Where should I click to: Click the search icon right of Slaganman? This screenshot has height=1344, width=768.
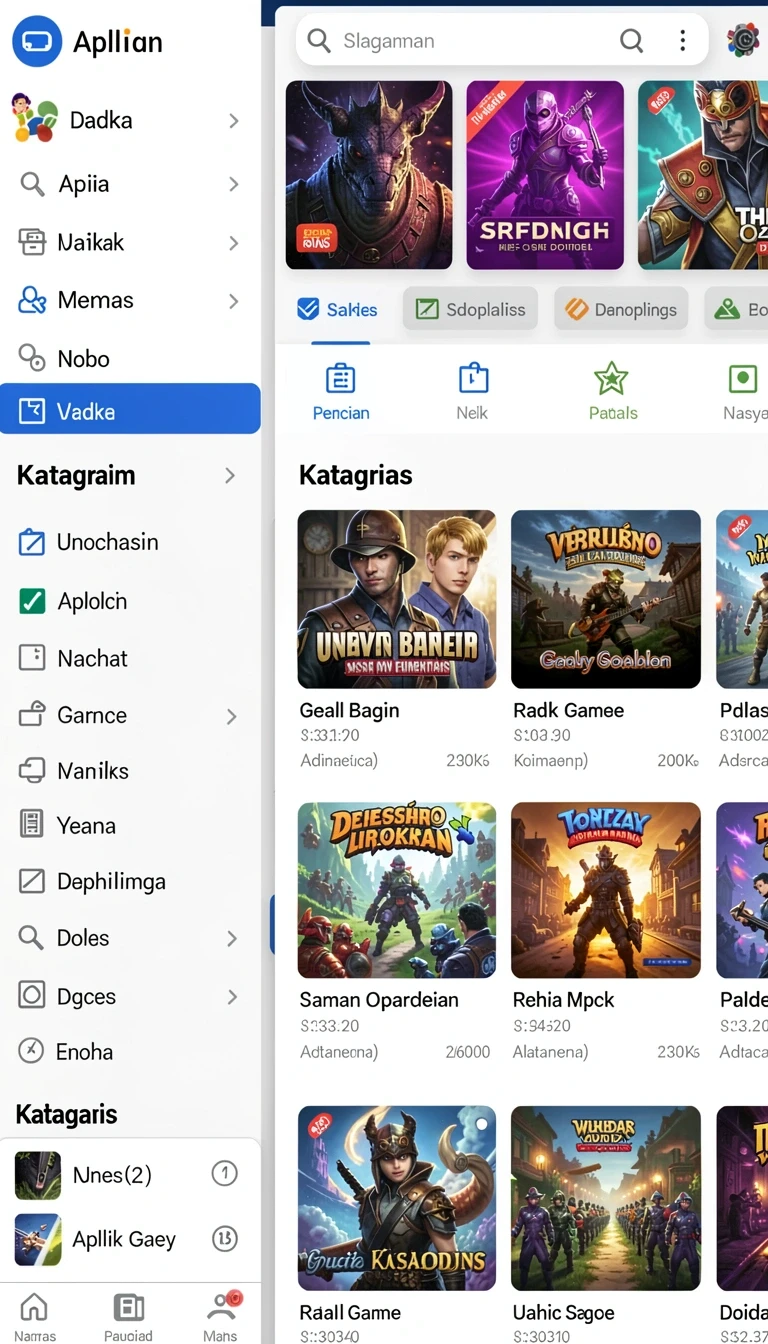(632, 41)
